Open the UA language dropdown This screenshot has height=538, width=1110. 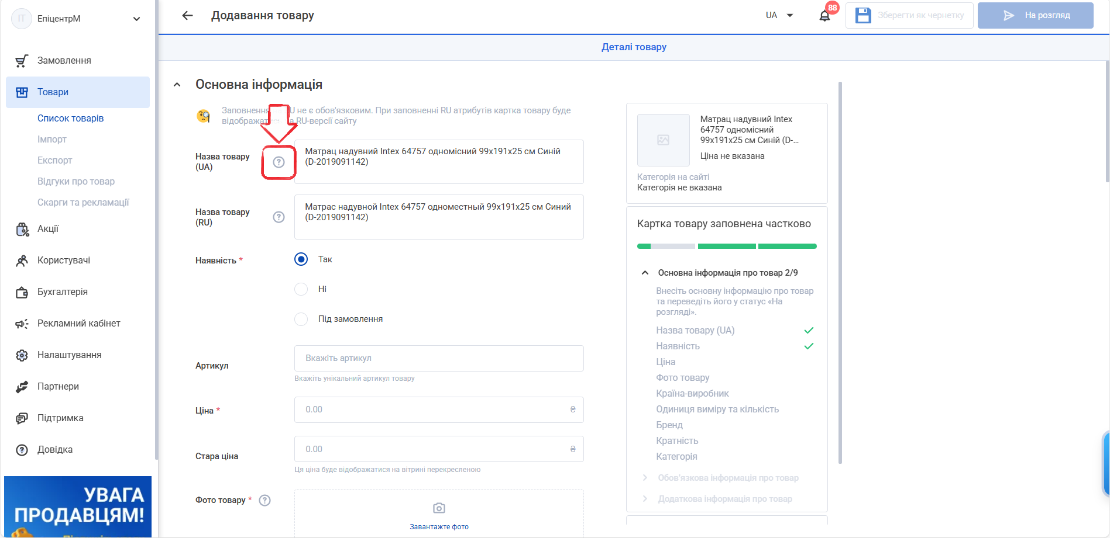click(x=779, y=15)
